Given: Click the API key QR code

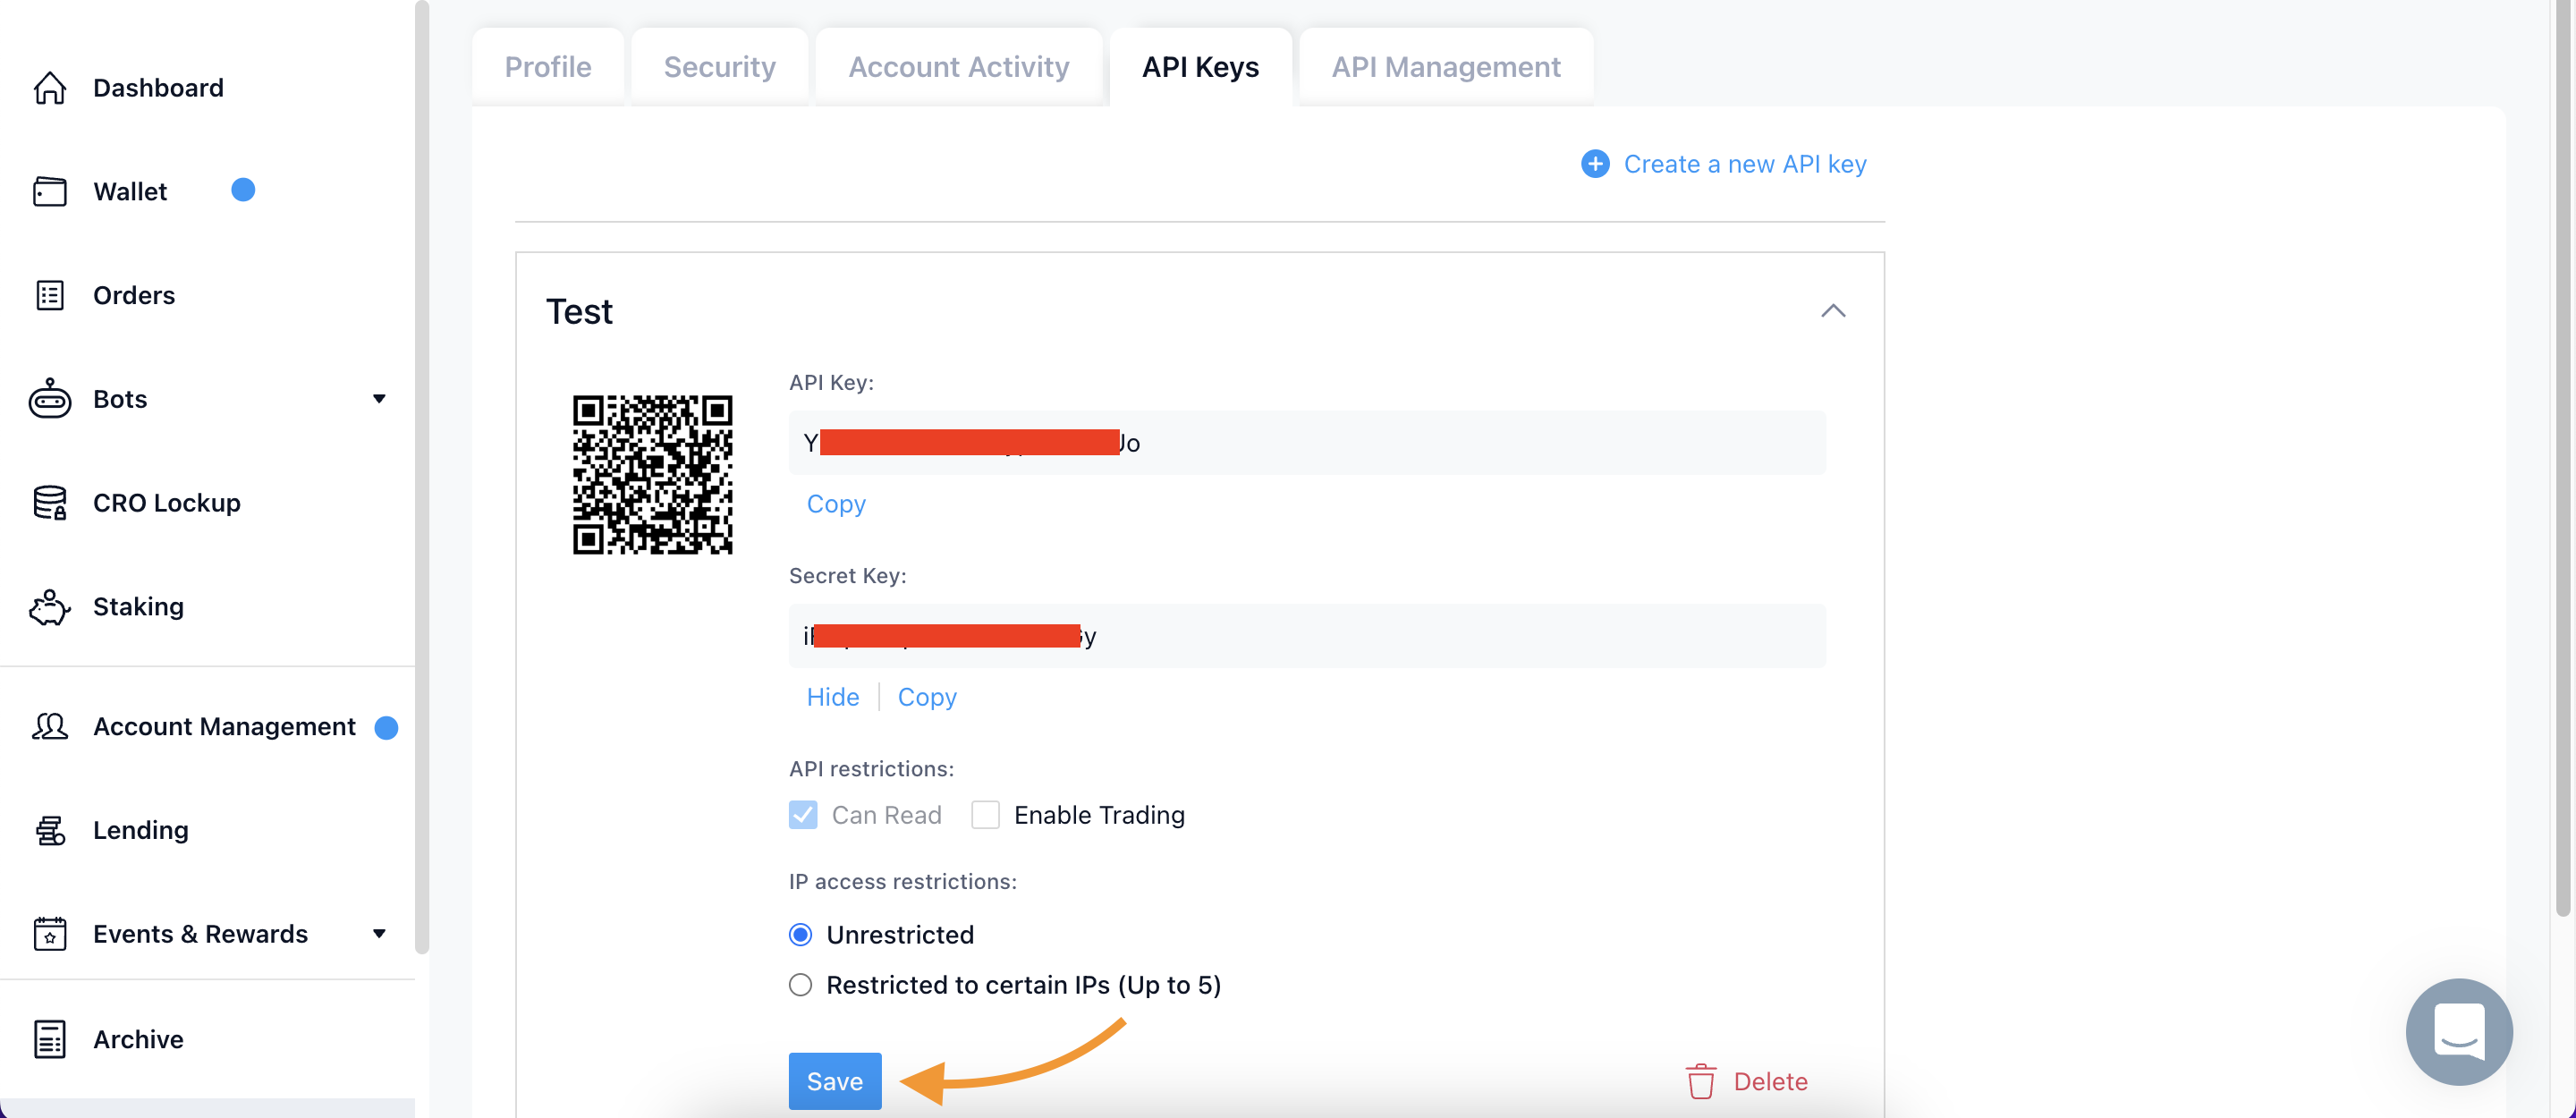Looking at the screenshot, I should click(x=652, y=474).
